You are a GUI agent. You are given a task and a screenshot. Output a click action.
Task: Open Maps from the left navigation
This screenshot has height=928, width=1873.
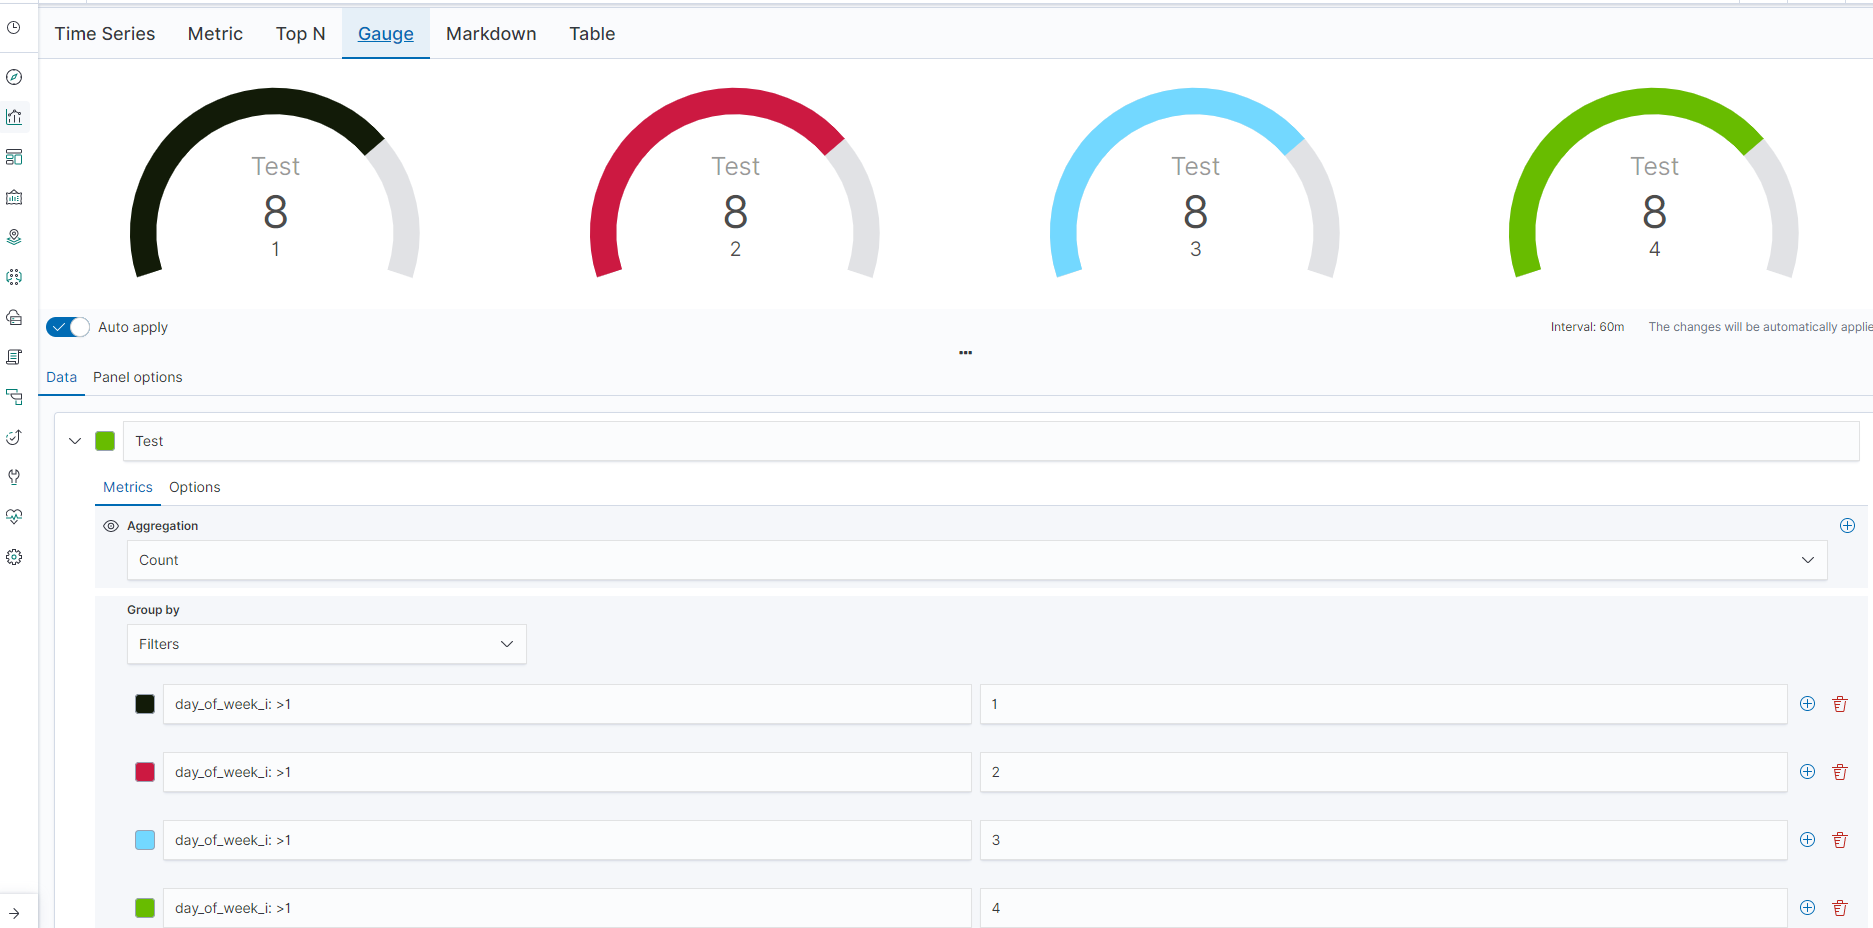click(x=15, y=237)
